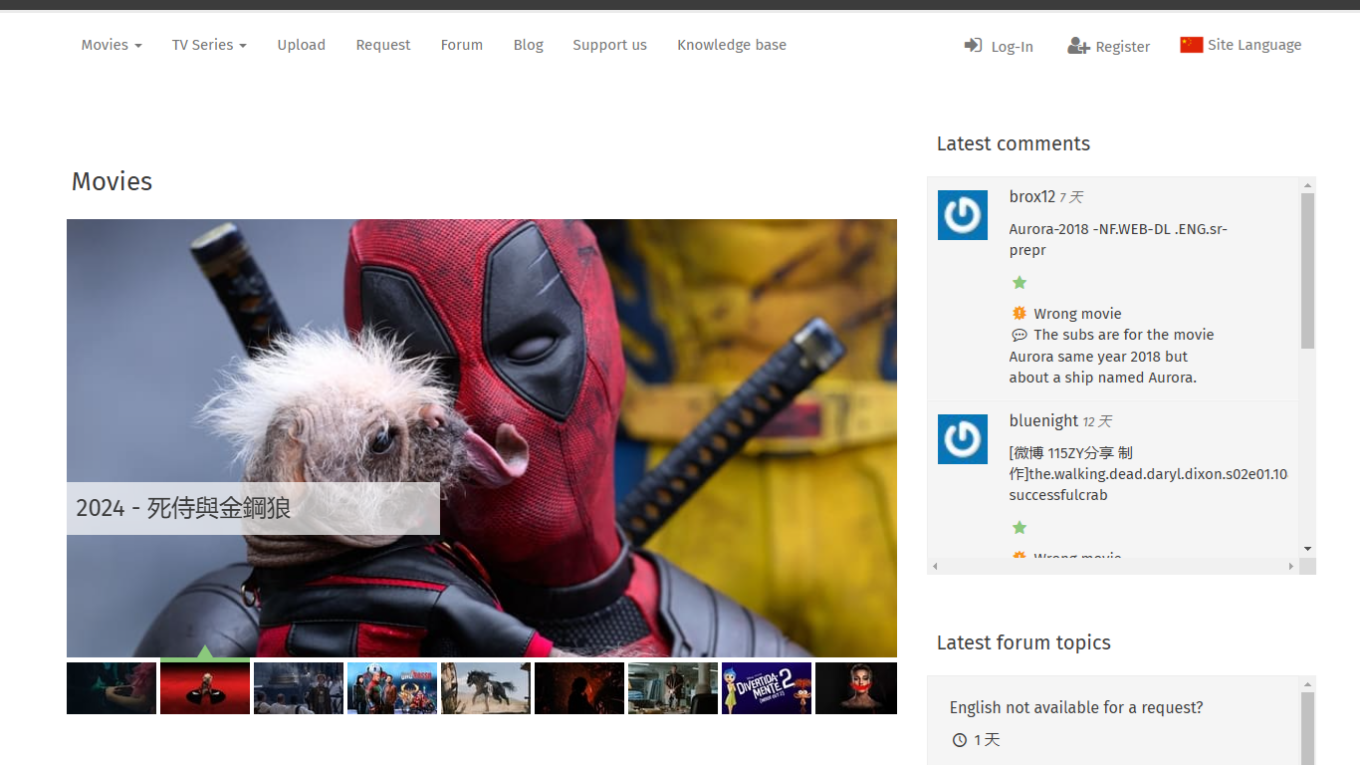The width and height of the screenshot is (1360, 765).
Task: Open the Movies dropdown menu
Action: (111, 45)
